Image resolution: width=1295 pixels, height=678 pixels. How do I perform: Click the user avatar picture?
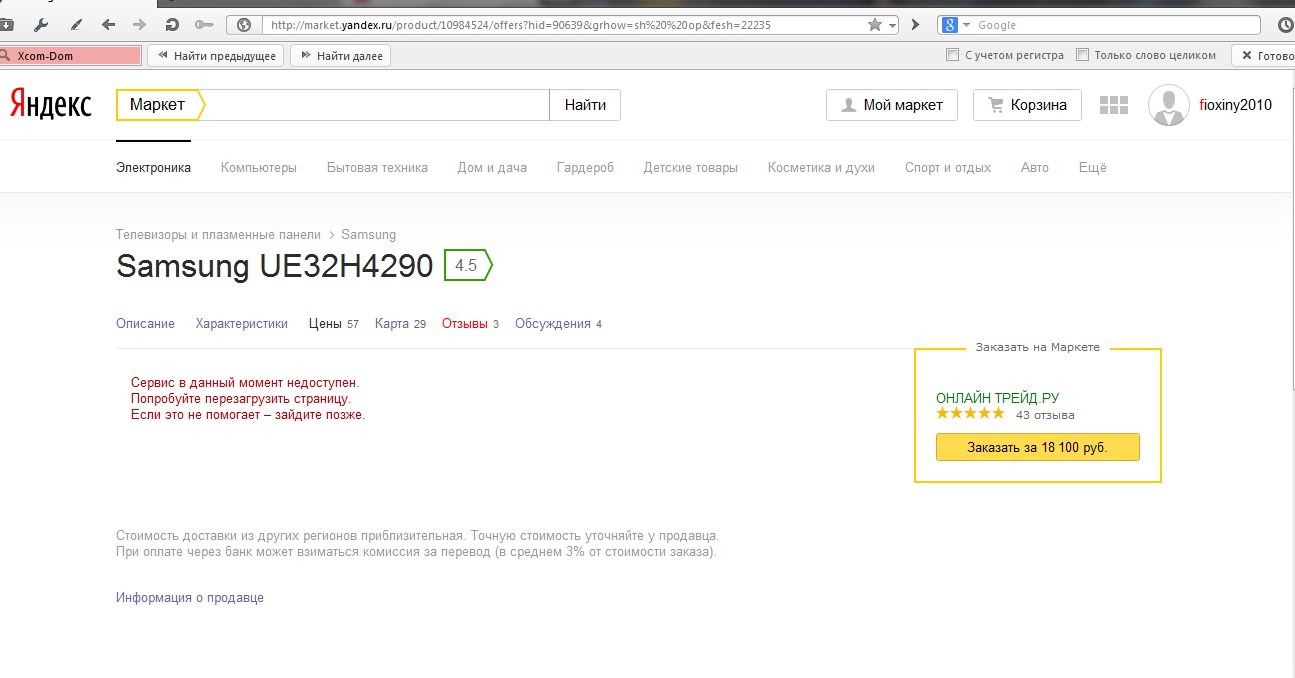pos(1168,105)
